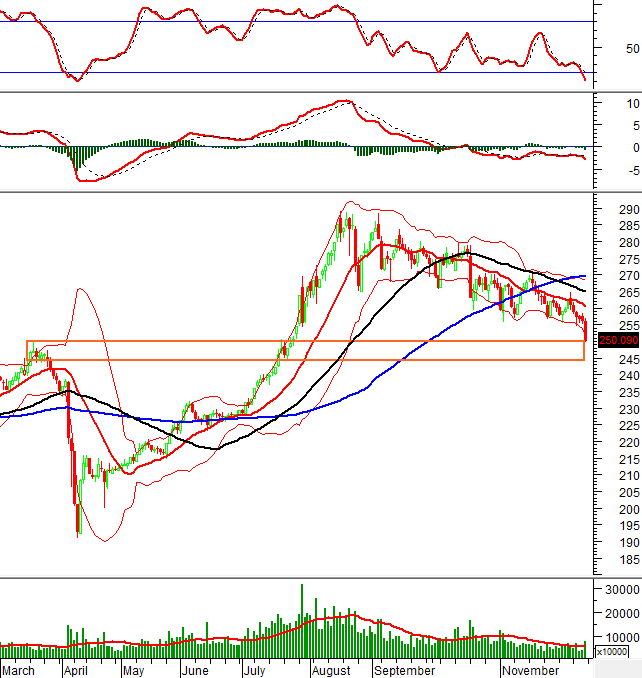Click the August label on time axis
This screenshot has height=678, width=642.
(x=329, y=670)
